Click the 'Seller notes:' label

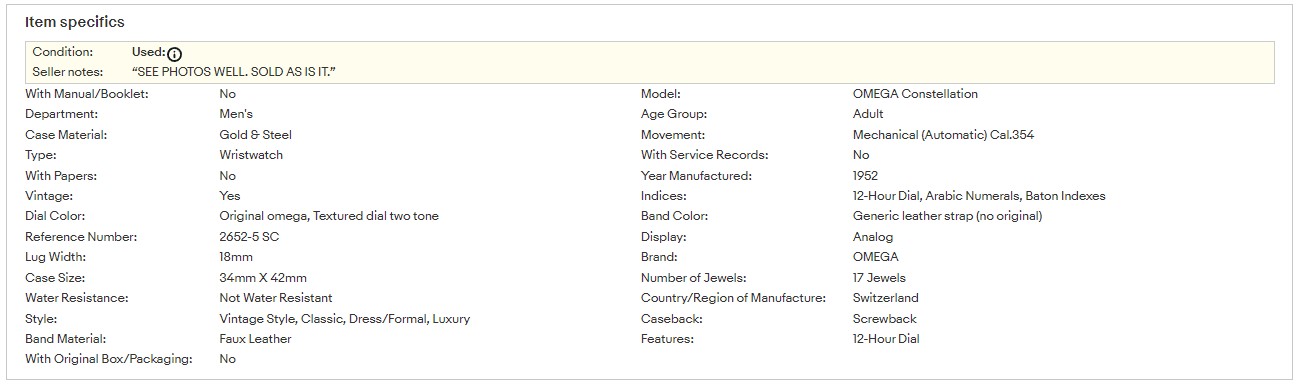pyautogui.click(x=68, y=72)
